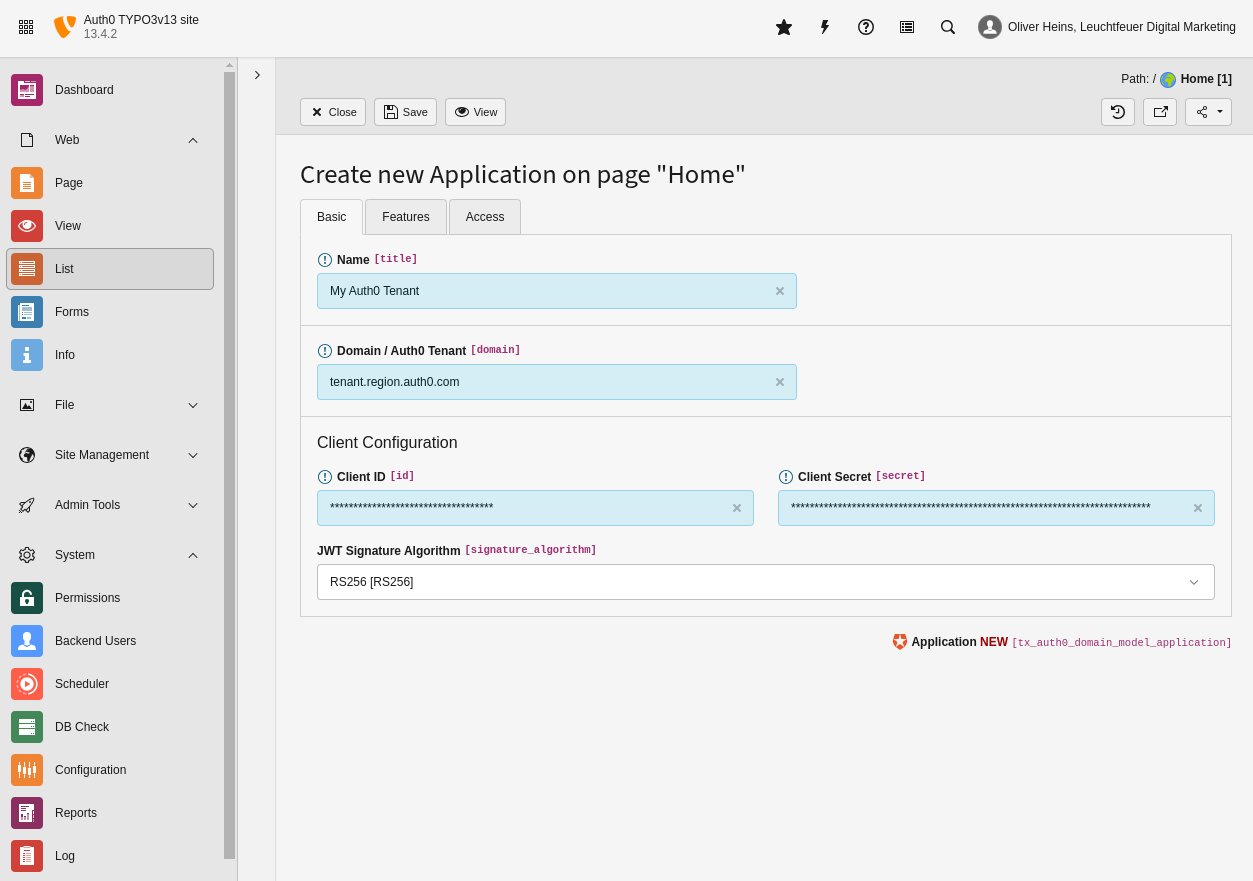Open the Home [1] page link

coord(1204,79)
